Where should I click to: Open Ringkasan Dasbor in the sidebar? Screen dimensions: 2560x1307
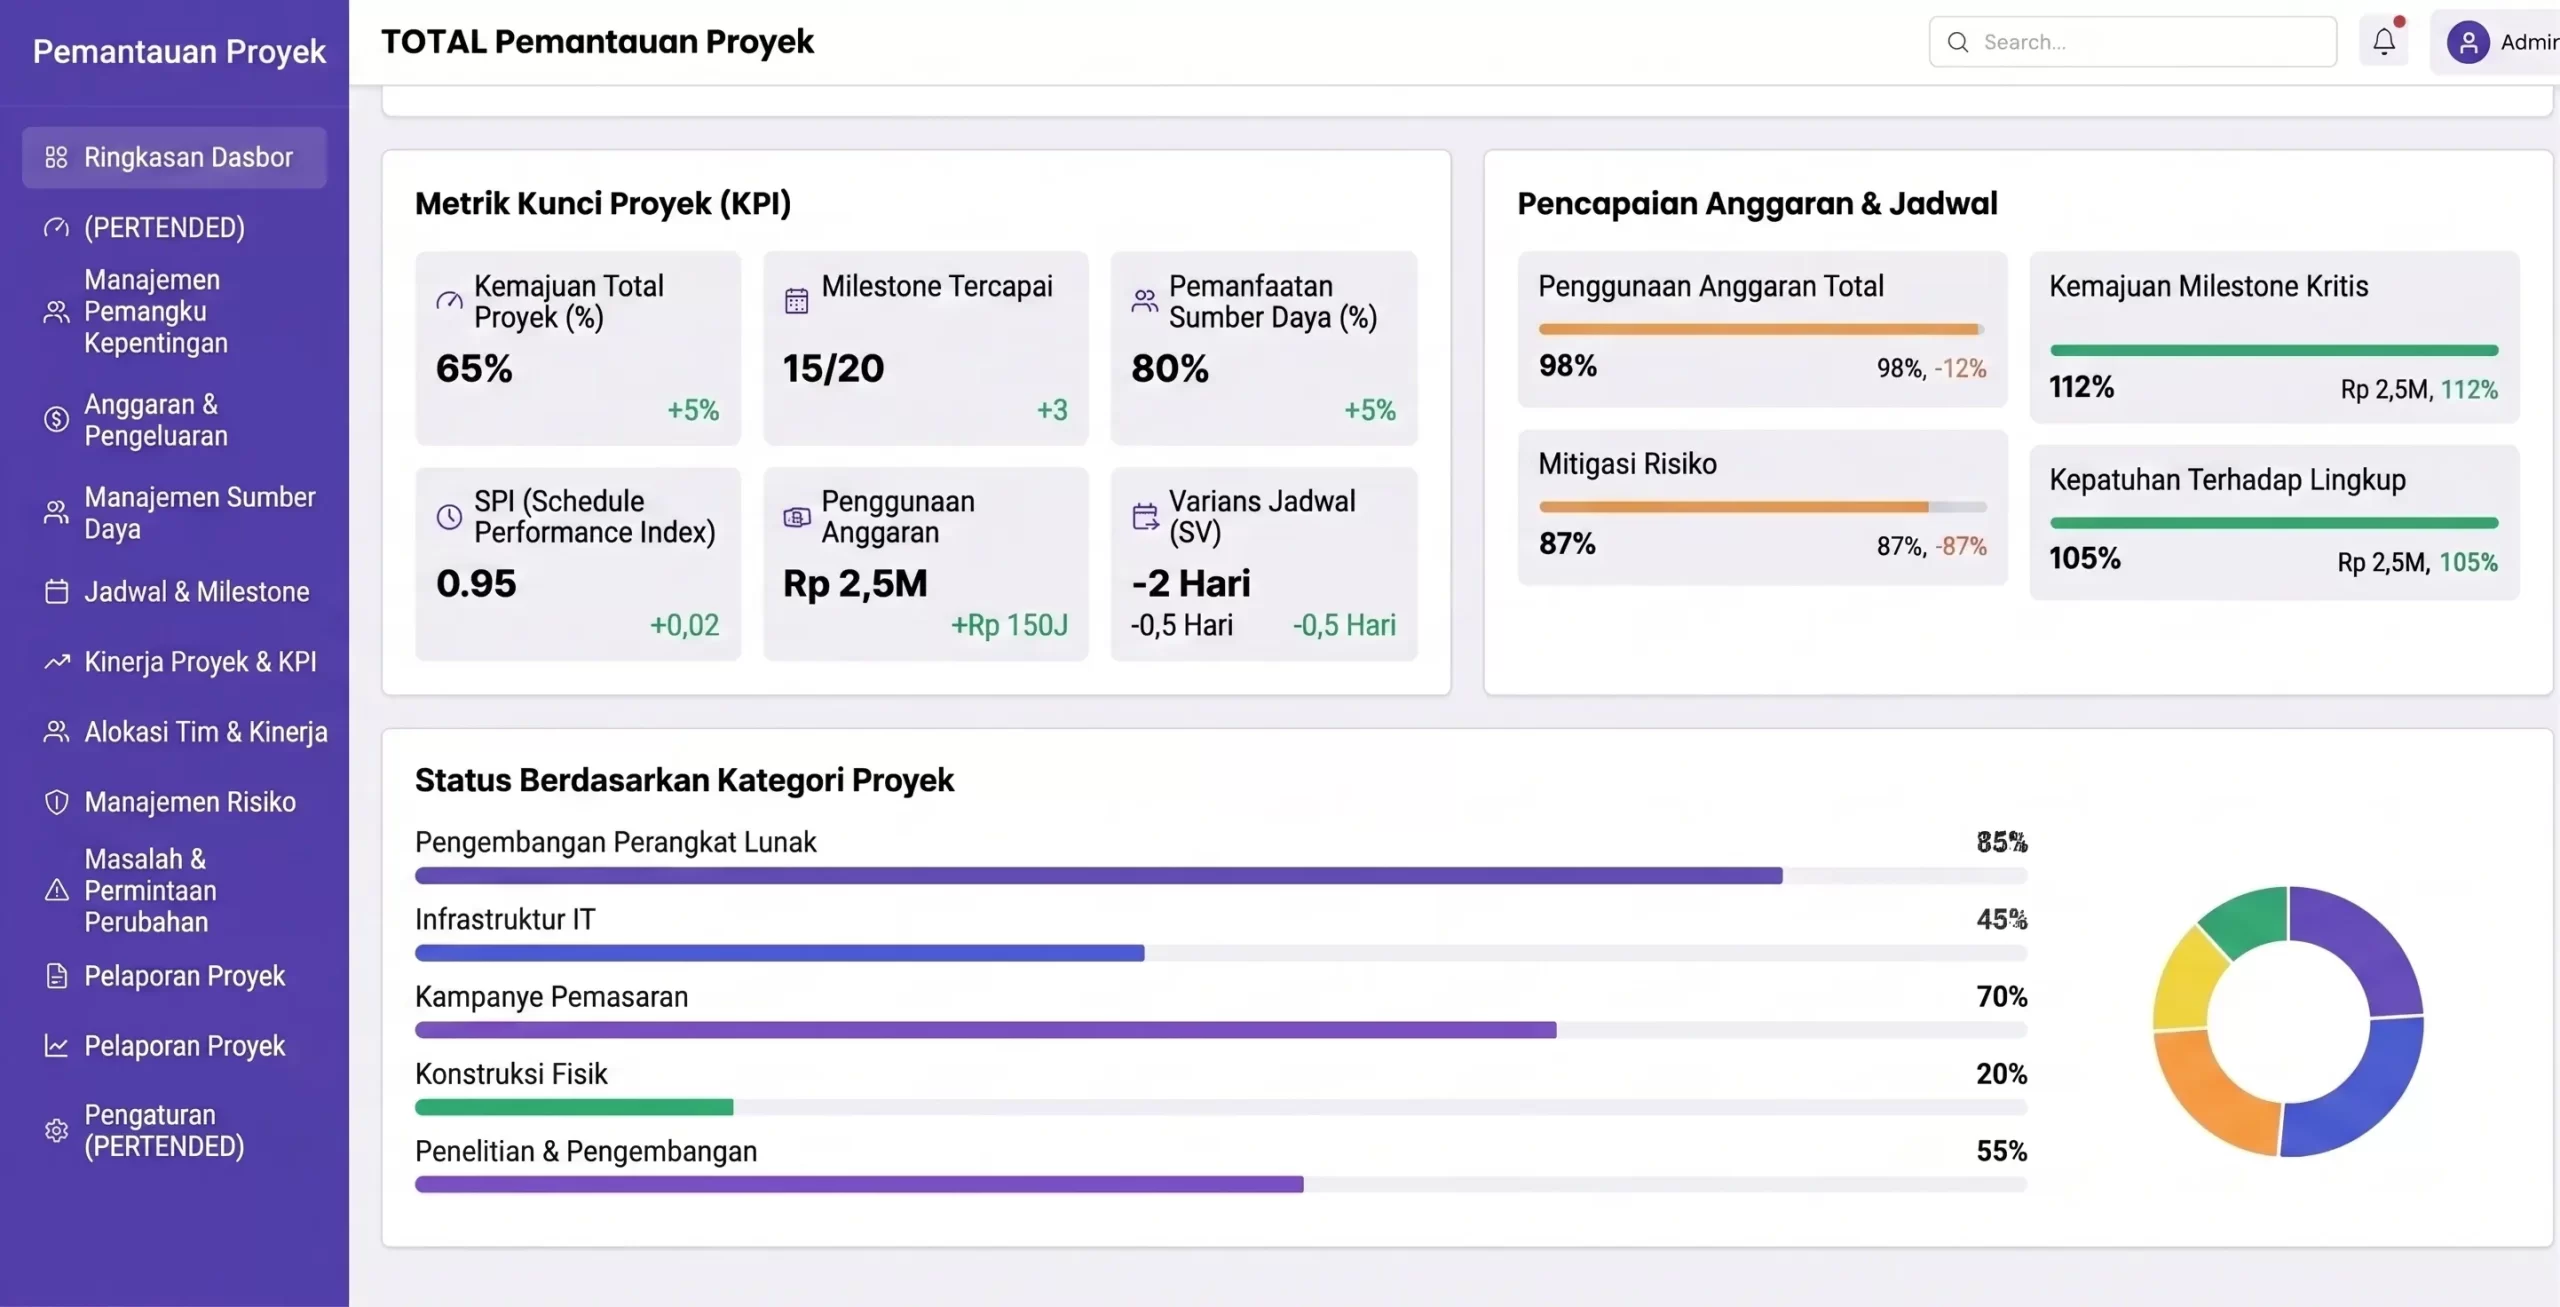click(174, 157)
